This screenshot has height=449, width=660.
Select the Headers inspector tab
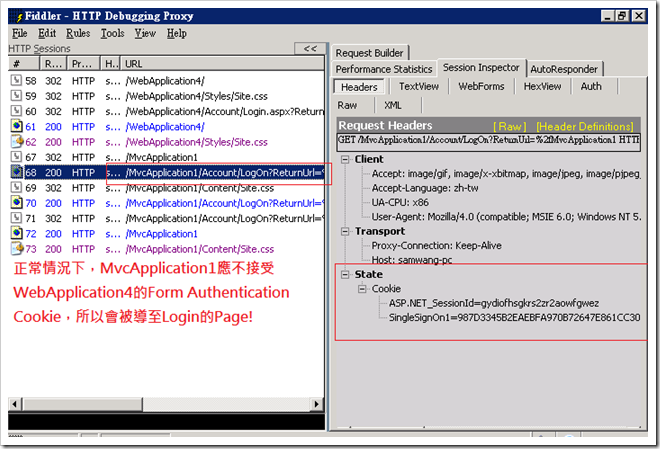[x=359, y=87]
